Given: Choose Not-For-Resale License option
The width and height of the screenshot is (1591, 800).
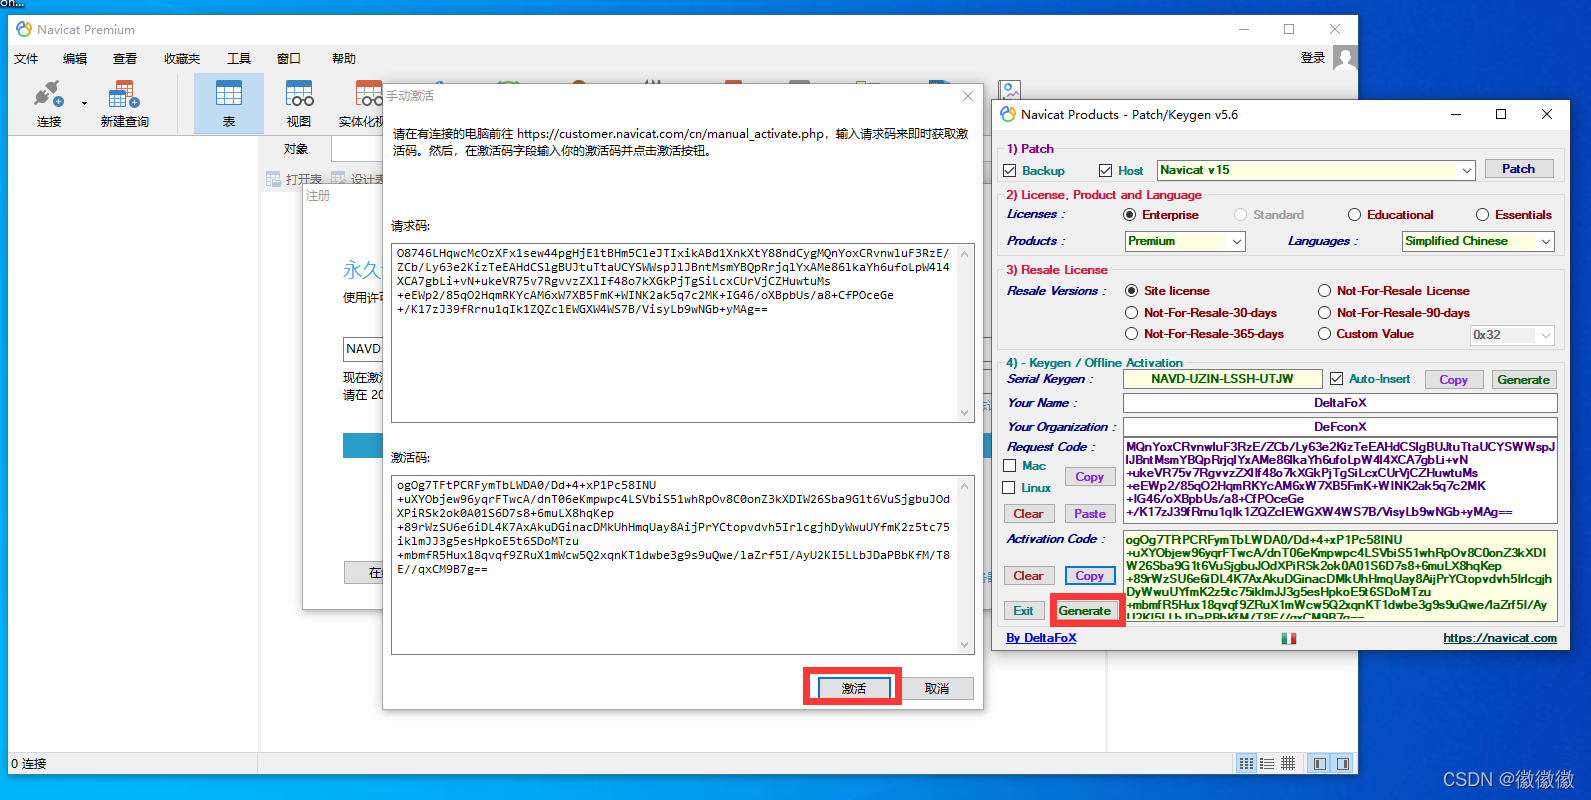Looking at the screenshot, I should pyautogui.click(x=1324, y=291).
